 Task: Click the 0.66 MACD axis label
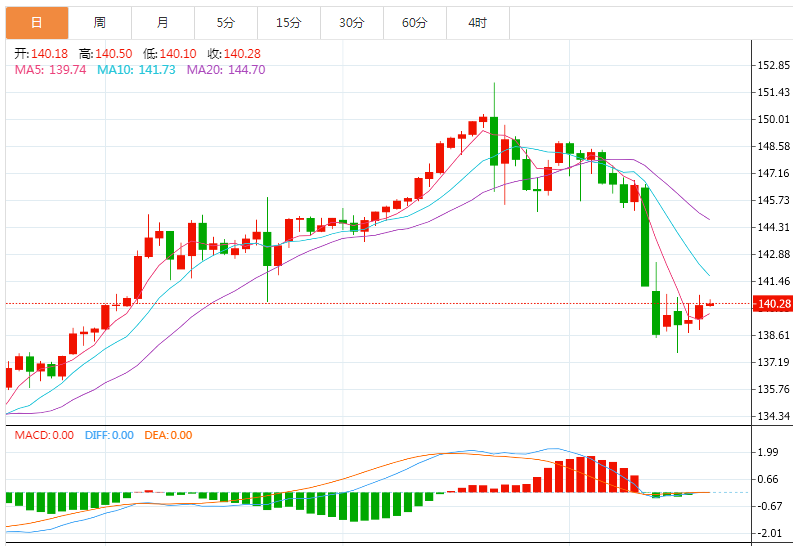click(768, 479)
